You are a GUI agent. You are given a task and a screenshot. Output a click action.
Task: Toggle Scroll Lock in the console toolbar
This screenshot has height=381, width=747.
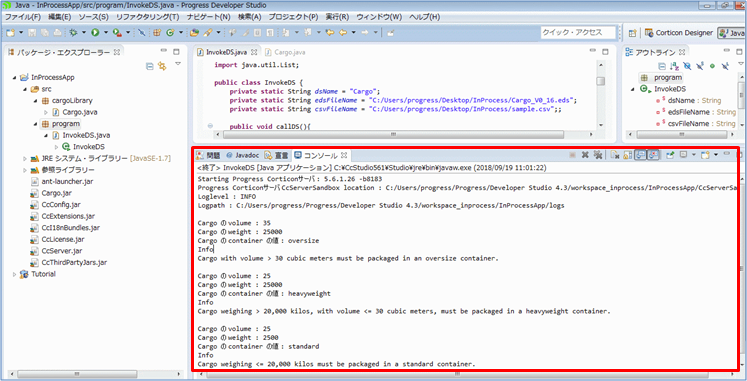[x=627, y=155]
